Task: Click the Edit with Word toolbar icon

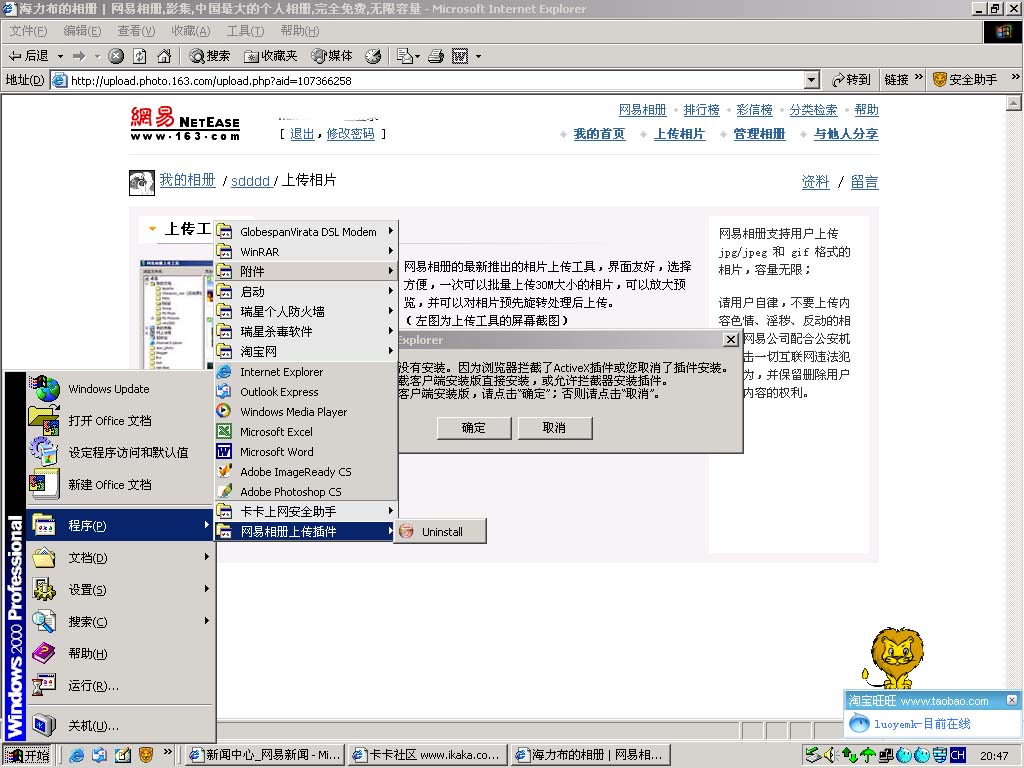Action: click(460, 56)
